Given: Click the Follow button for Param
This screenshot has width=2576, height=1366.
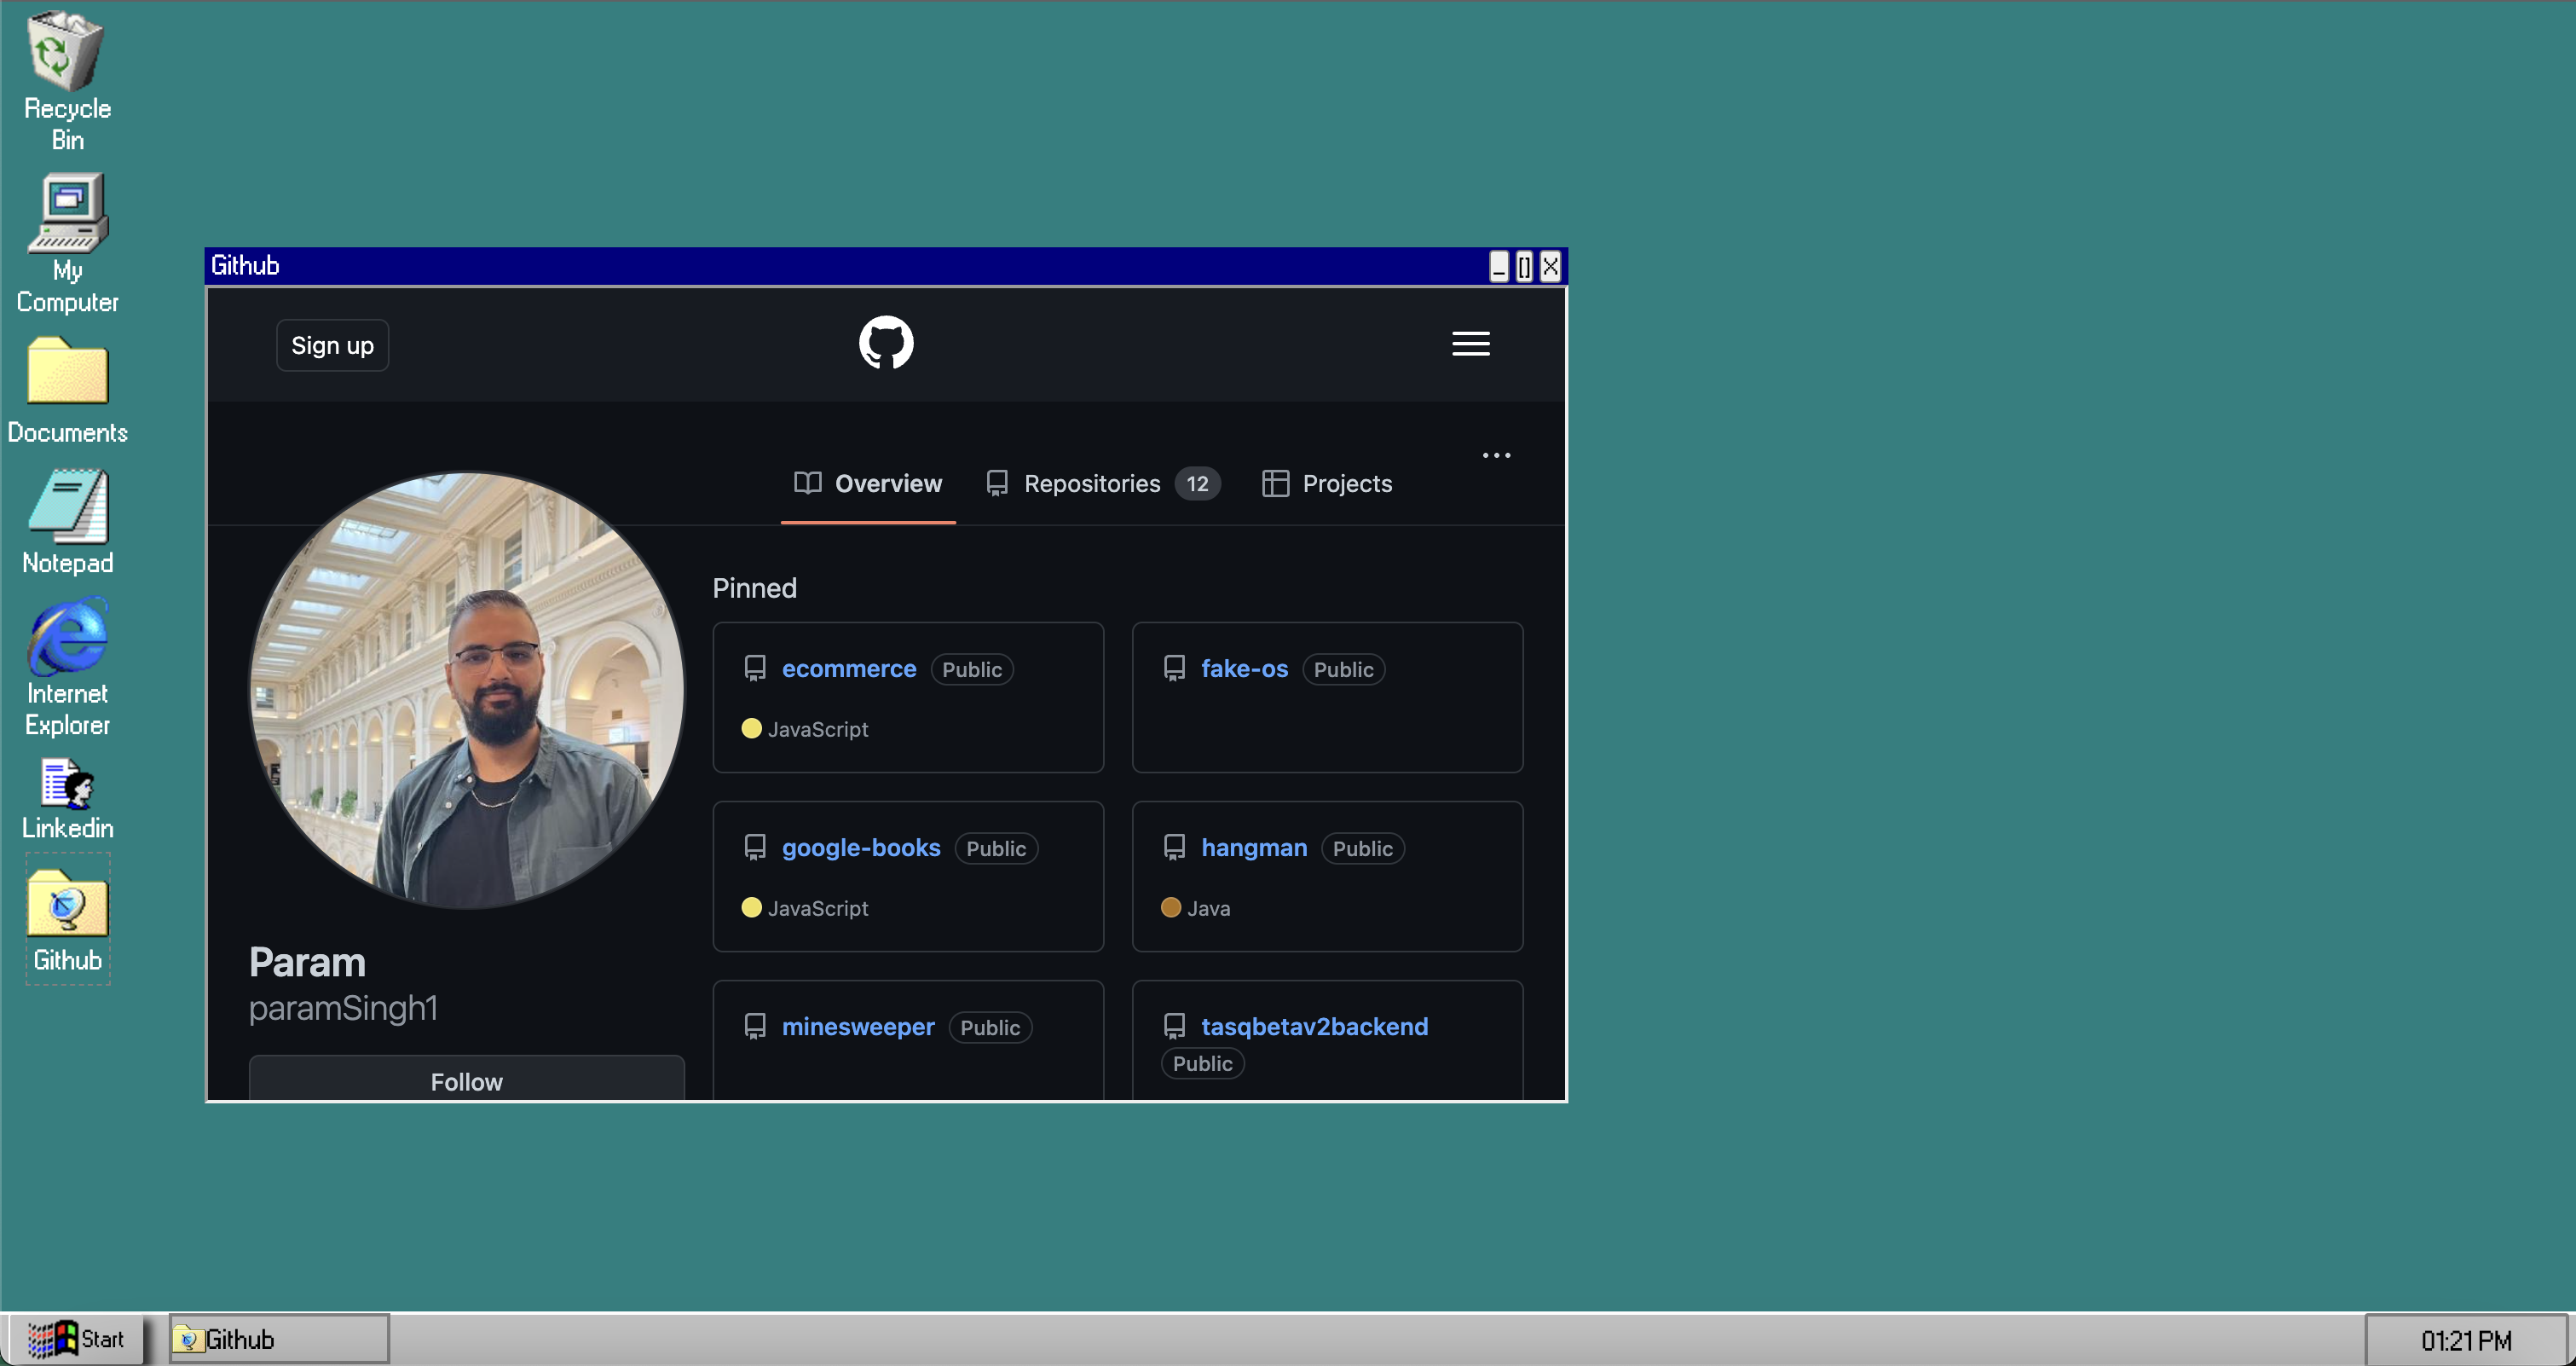Looking at the screenshot, I should pos(465,1081).
